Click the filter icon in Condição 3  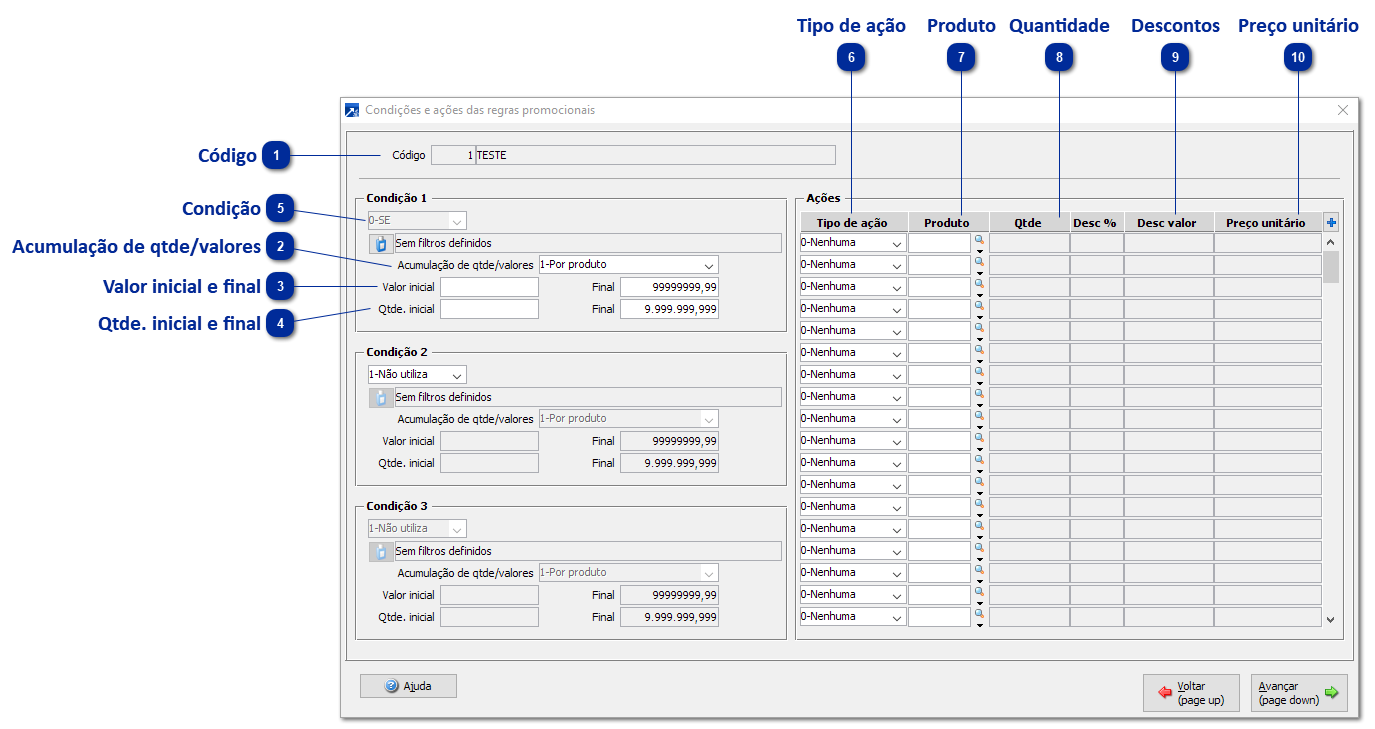tap(381, 551)
